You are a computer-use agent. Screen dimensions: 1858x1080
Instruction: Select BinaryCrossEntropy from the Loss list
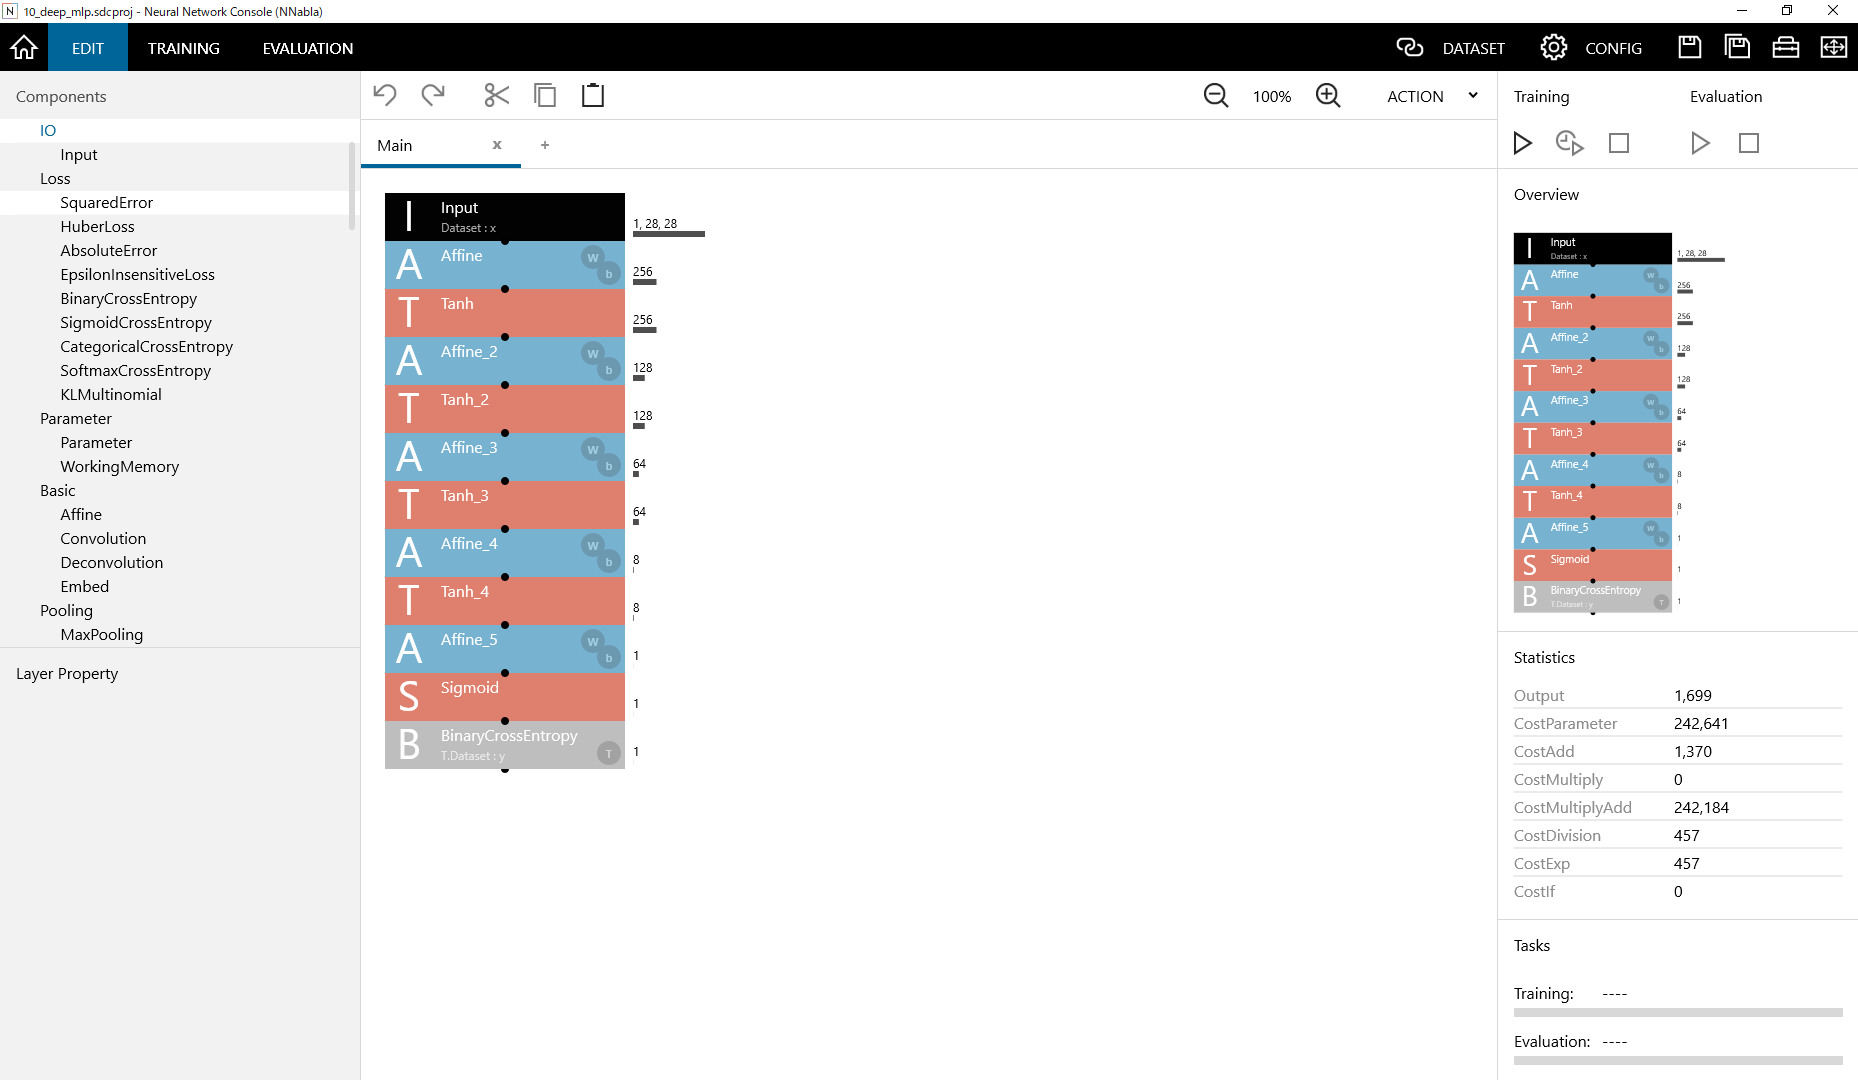tap(128, 298)
